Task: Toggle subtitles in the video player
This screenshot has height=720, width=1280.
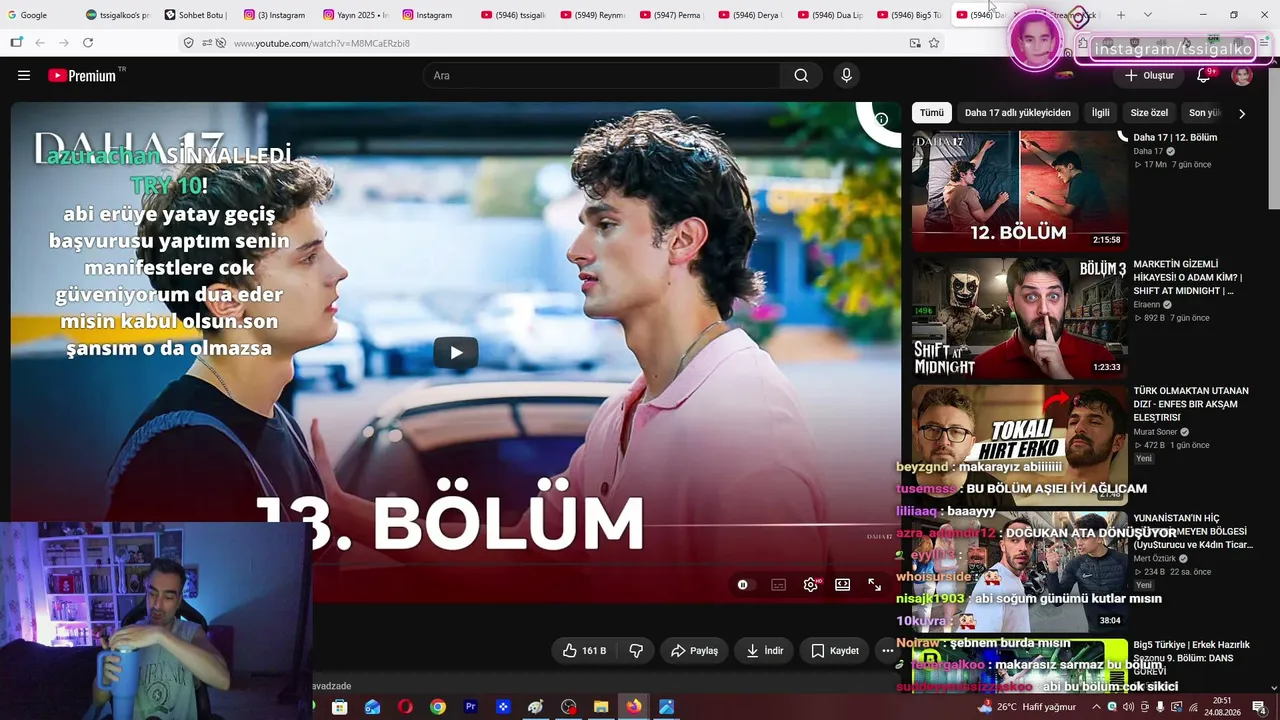Action: coord(778,585)
